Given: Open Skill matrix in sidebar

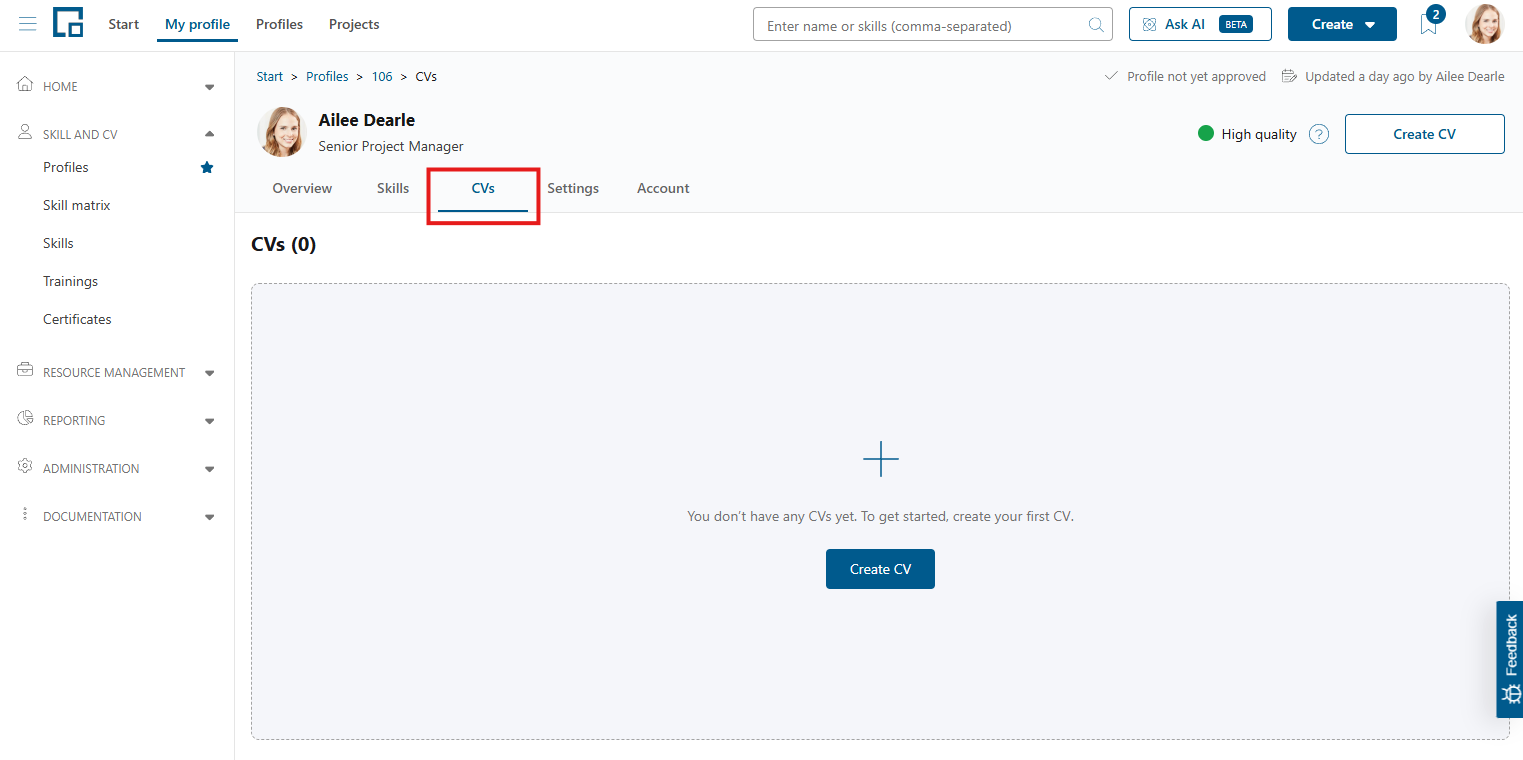Looking at the screenshot, I should [77, 205].
